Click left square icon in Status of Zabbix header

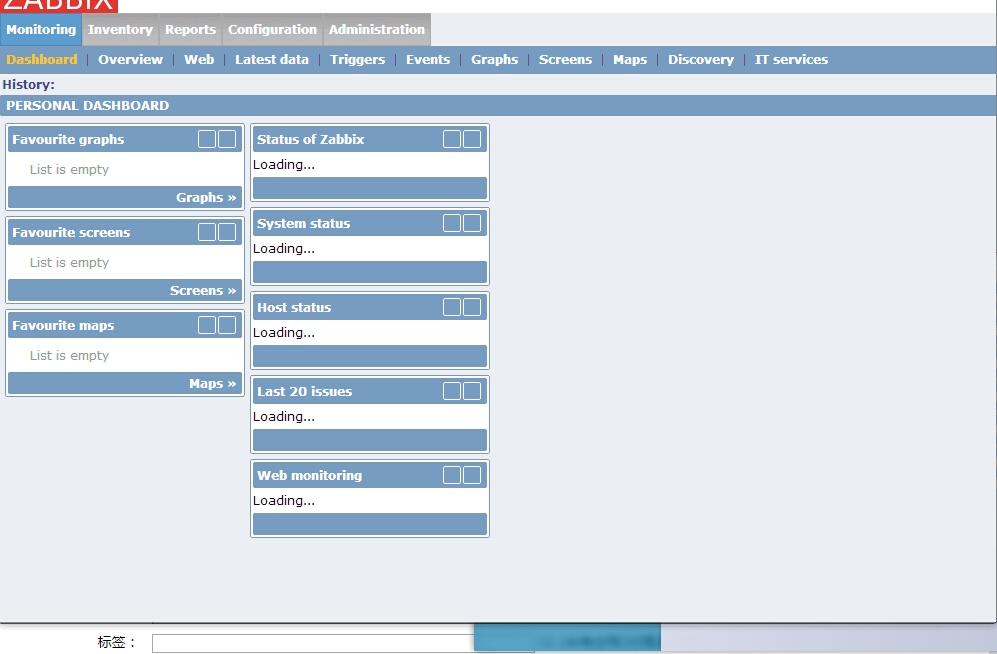pos(452,139)
